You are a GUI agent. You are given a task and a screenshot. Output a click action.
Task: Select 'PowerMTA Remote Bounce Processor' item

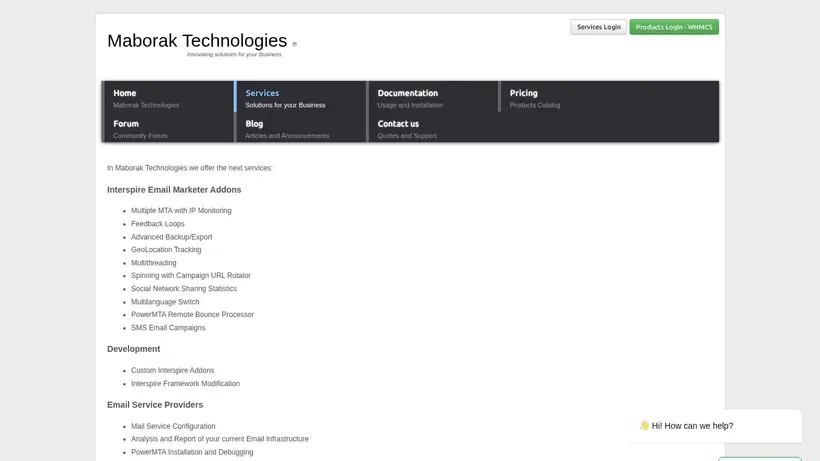(x=192, y=315)
